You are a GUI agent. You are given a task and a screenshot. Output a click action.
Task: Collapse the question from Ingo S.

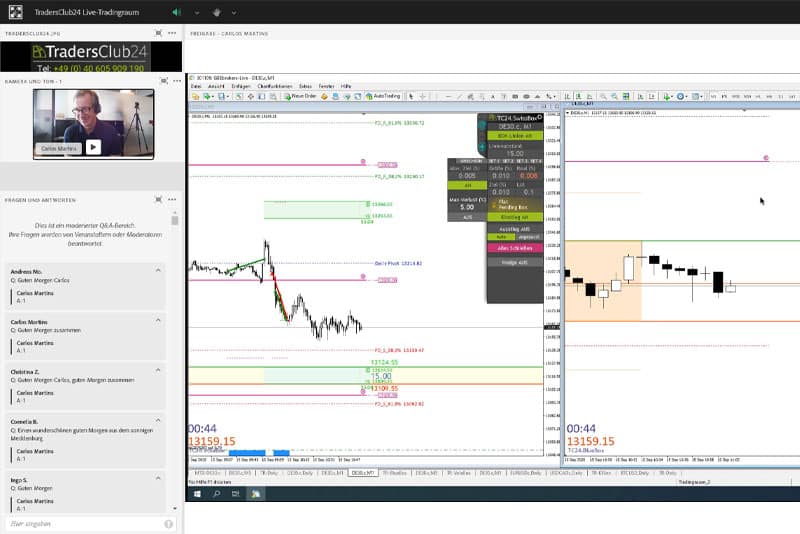click(x=158, y=478)
